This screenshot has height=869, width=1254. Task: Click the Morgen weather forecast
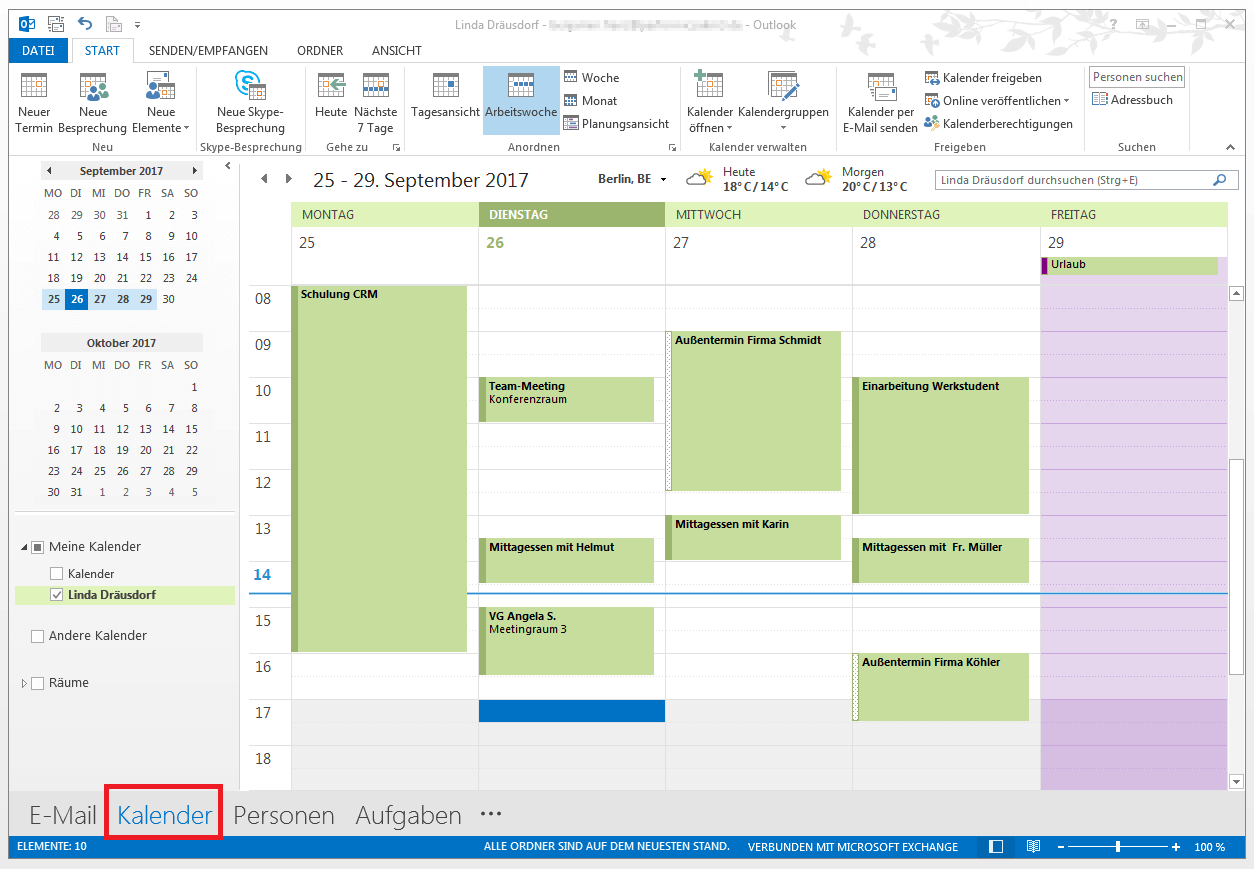click(x=856, y=179)
